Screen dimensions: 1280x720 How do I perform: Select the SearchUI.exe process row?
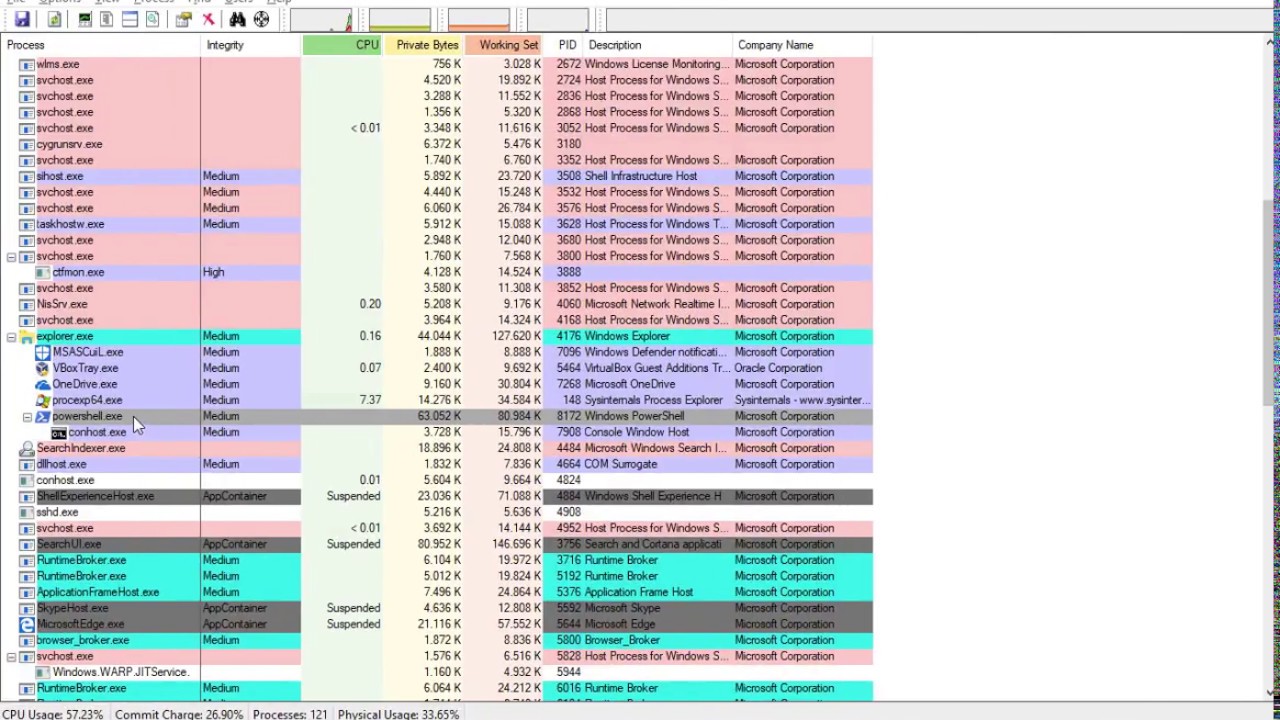436,544
